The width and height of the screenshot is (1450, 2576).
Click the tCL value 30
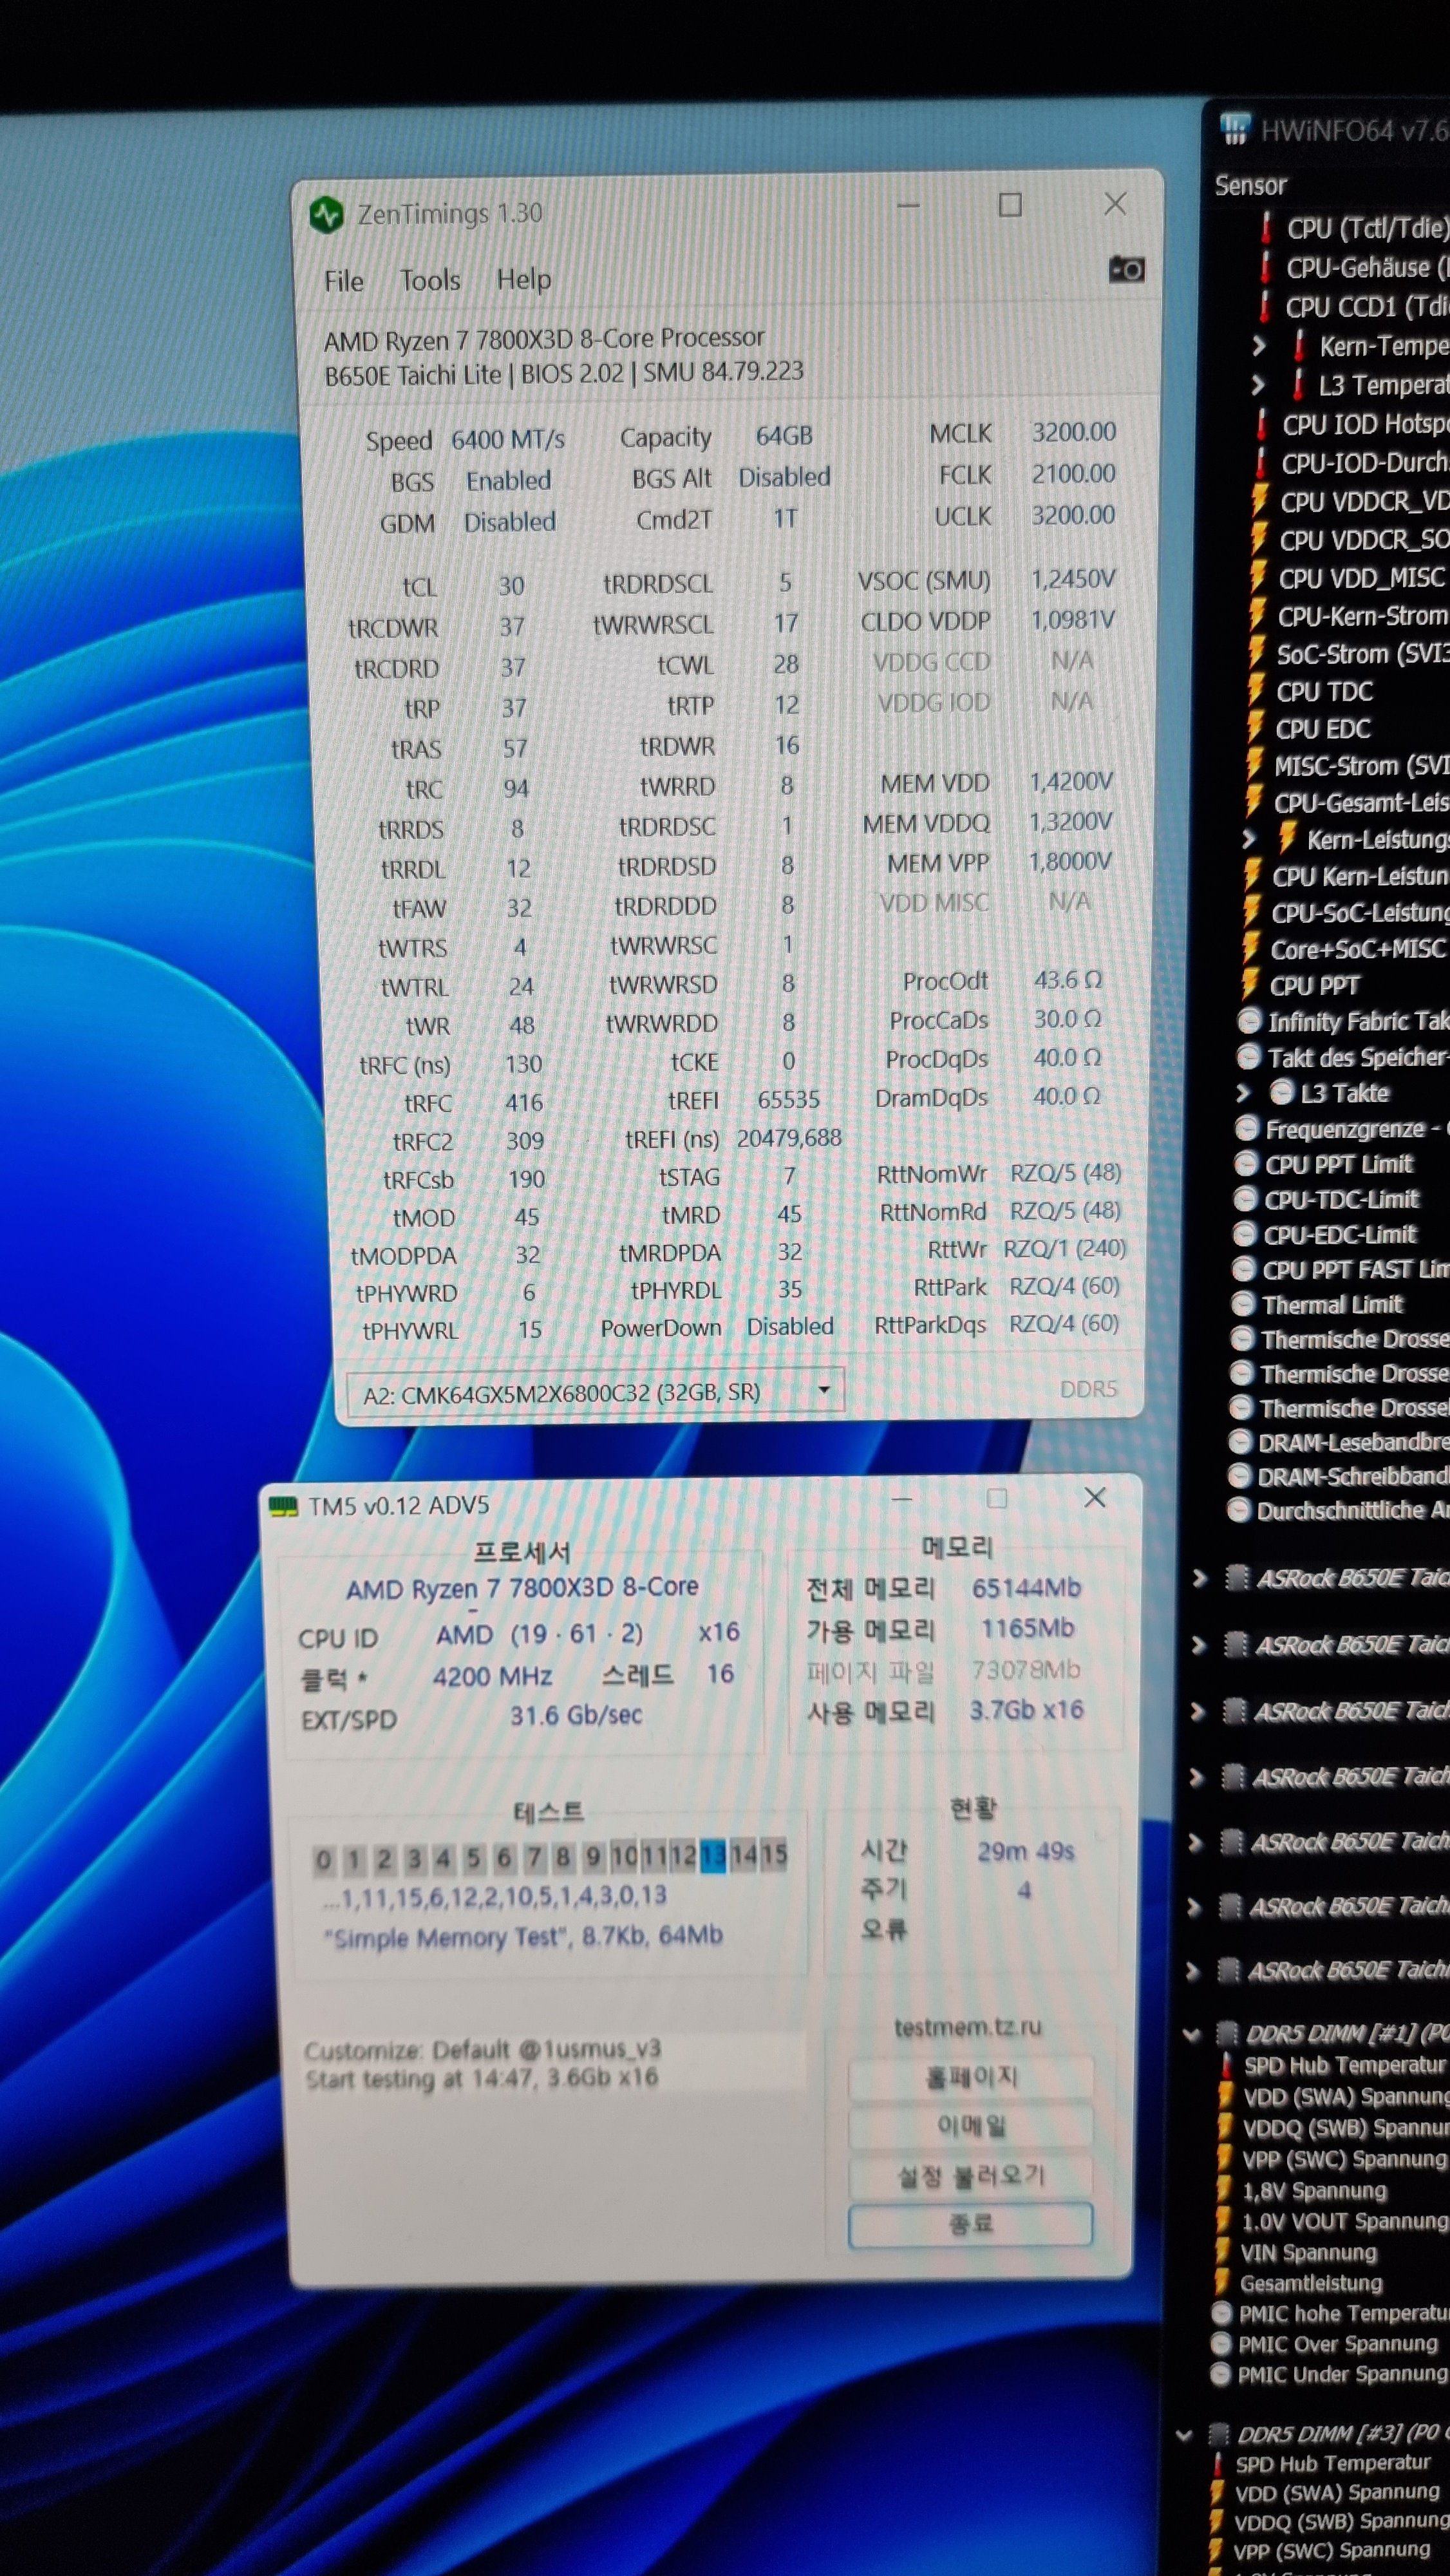(511, 585)
